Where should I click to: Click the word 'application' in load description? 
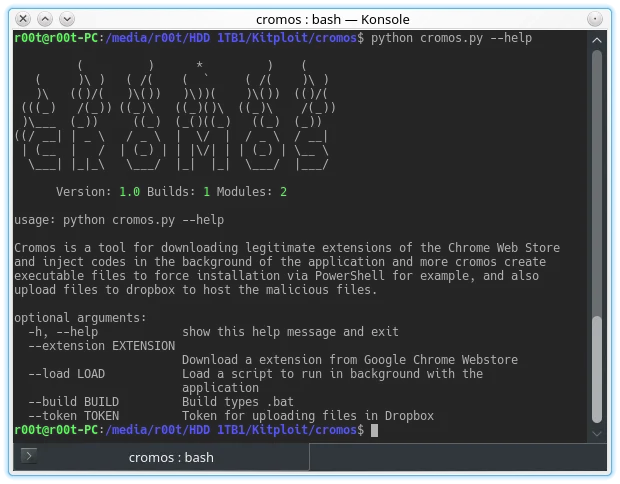pyautogui.click(x=220, y=388)
